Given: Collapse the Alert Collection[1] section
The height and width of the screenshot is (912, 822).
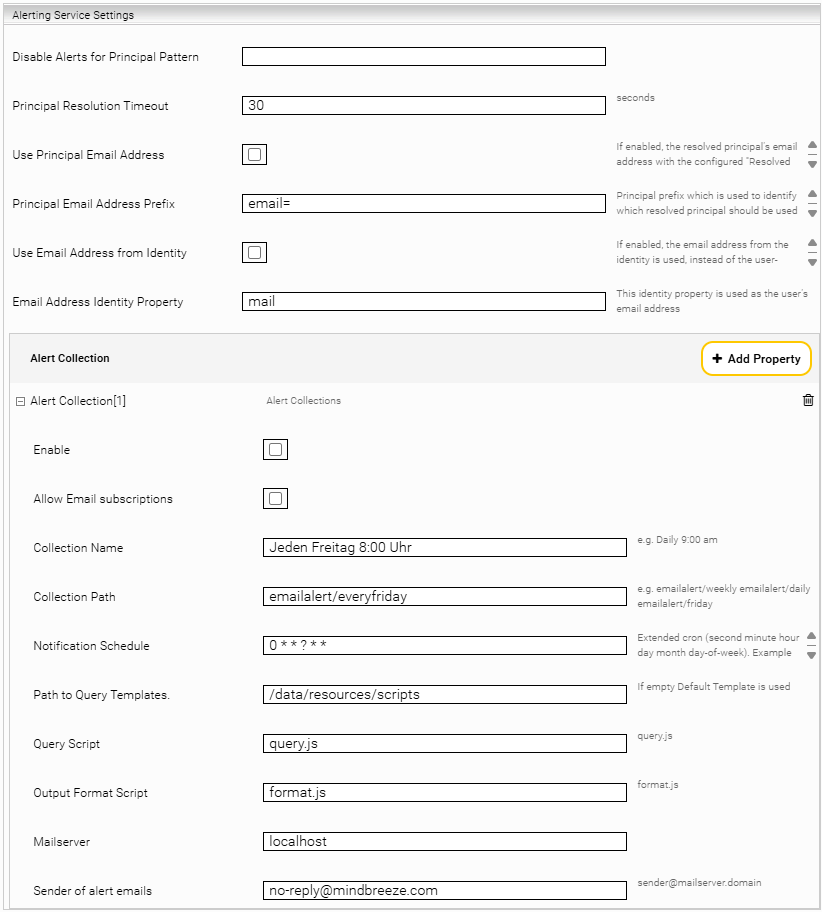Looking at the screenshot, I should [x=20, y=401].
